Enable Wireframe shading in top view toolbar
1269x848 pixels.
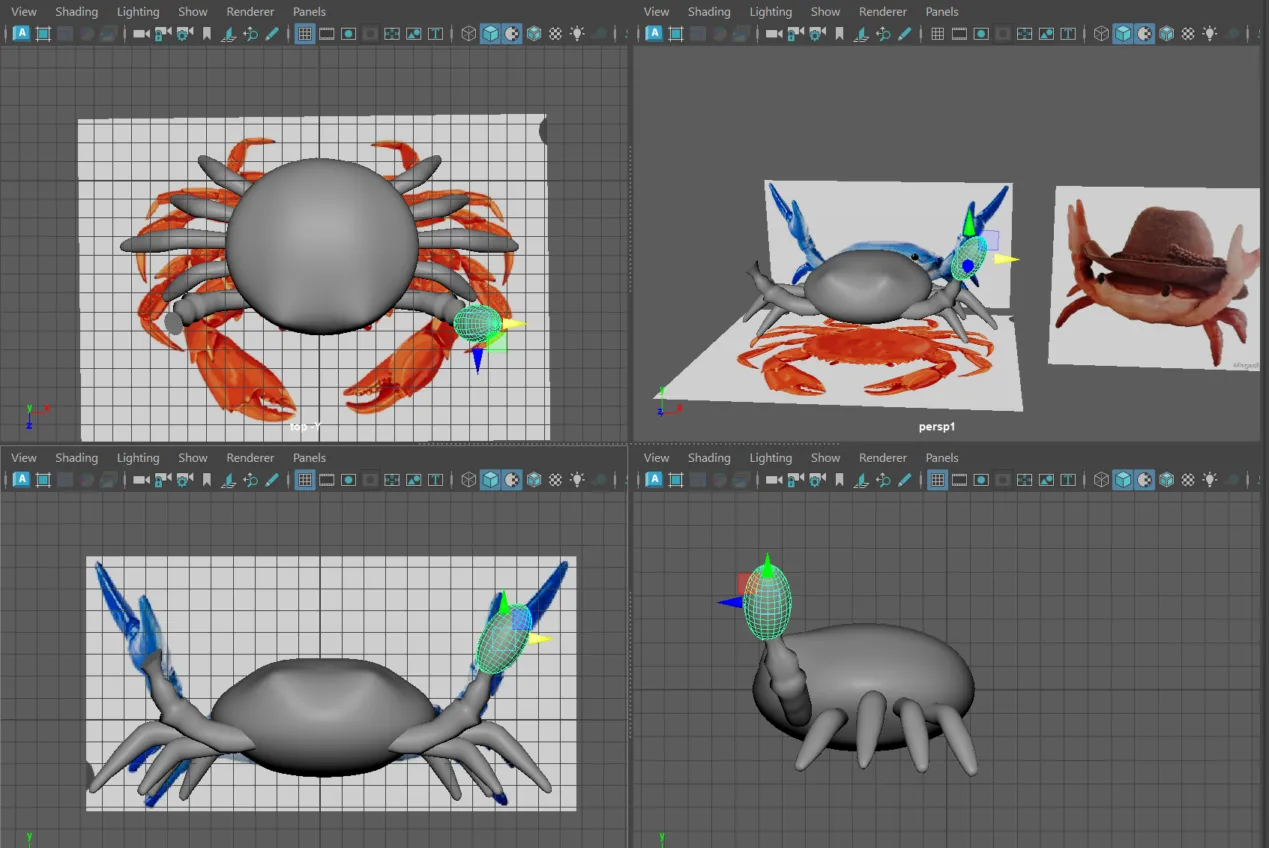tap(468, 33)
